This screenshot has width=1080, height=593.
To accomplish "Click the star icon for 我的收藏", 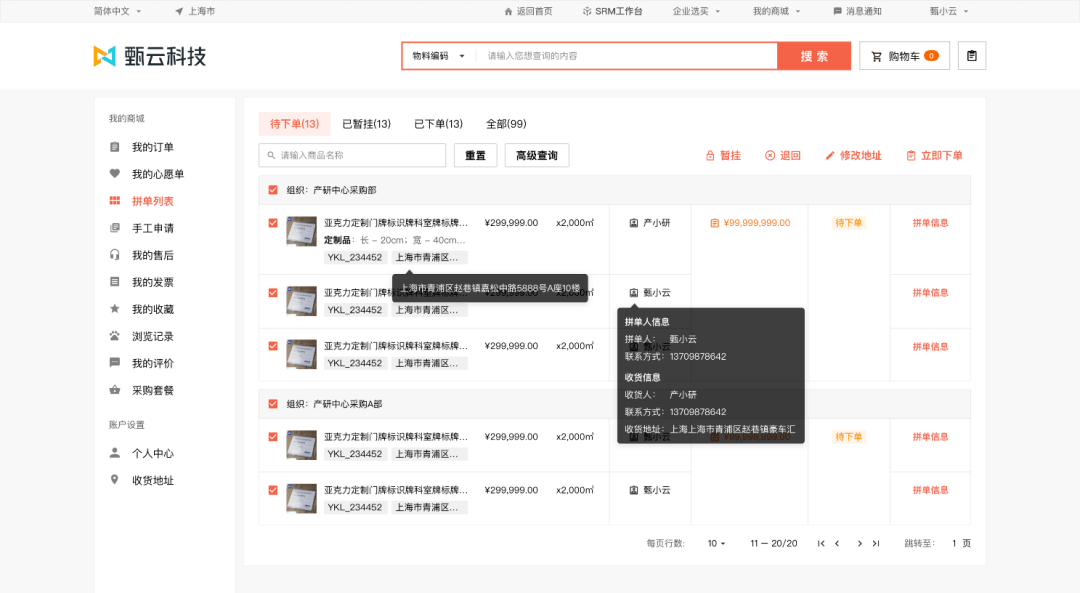I will 114,309.
